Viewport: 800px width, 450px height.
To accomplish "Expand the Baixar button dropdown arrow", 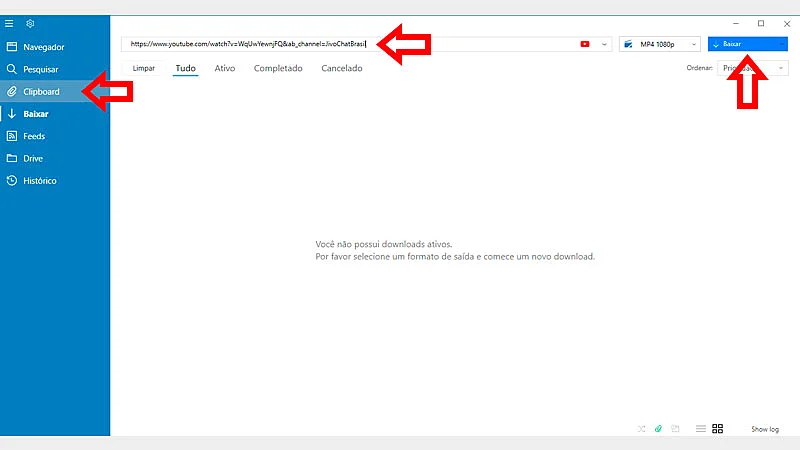I will pos(782,44).
